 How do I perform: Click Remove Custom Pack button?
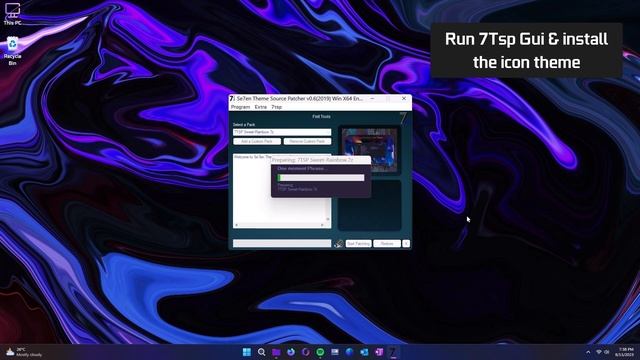307,141
